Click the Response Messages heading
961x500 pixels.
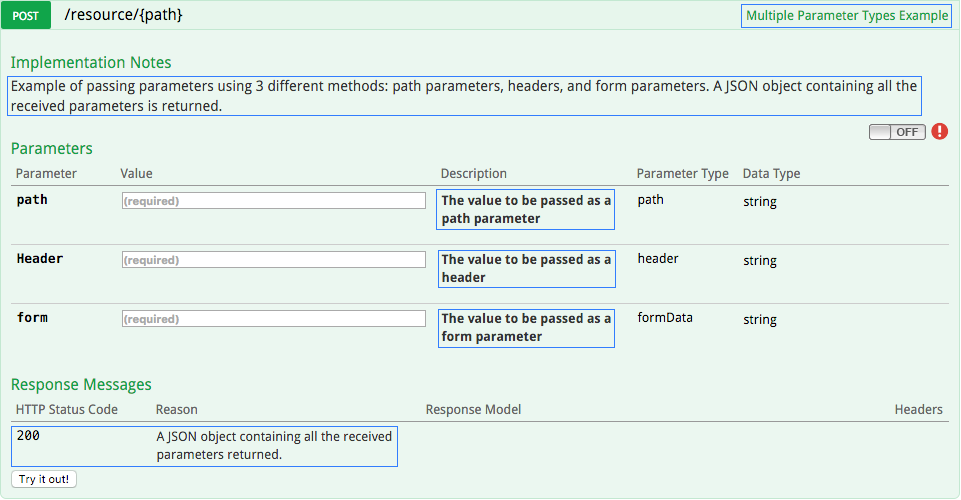click(x=81, y=384)
